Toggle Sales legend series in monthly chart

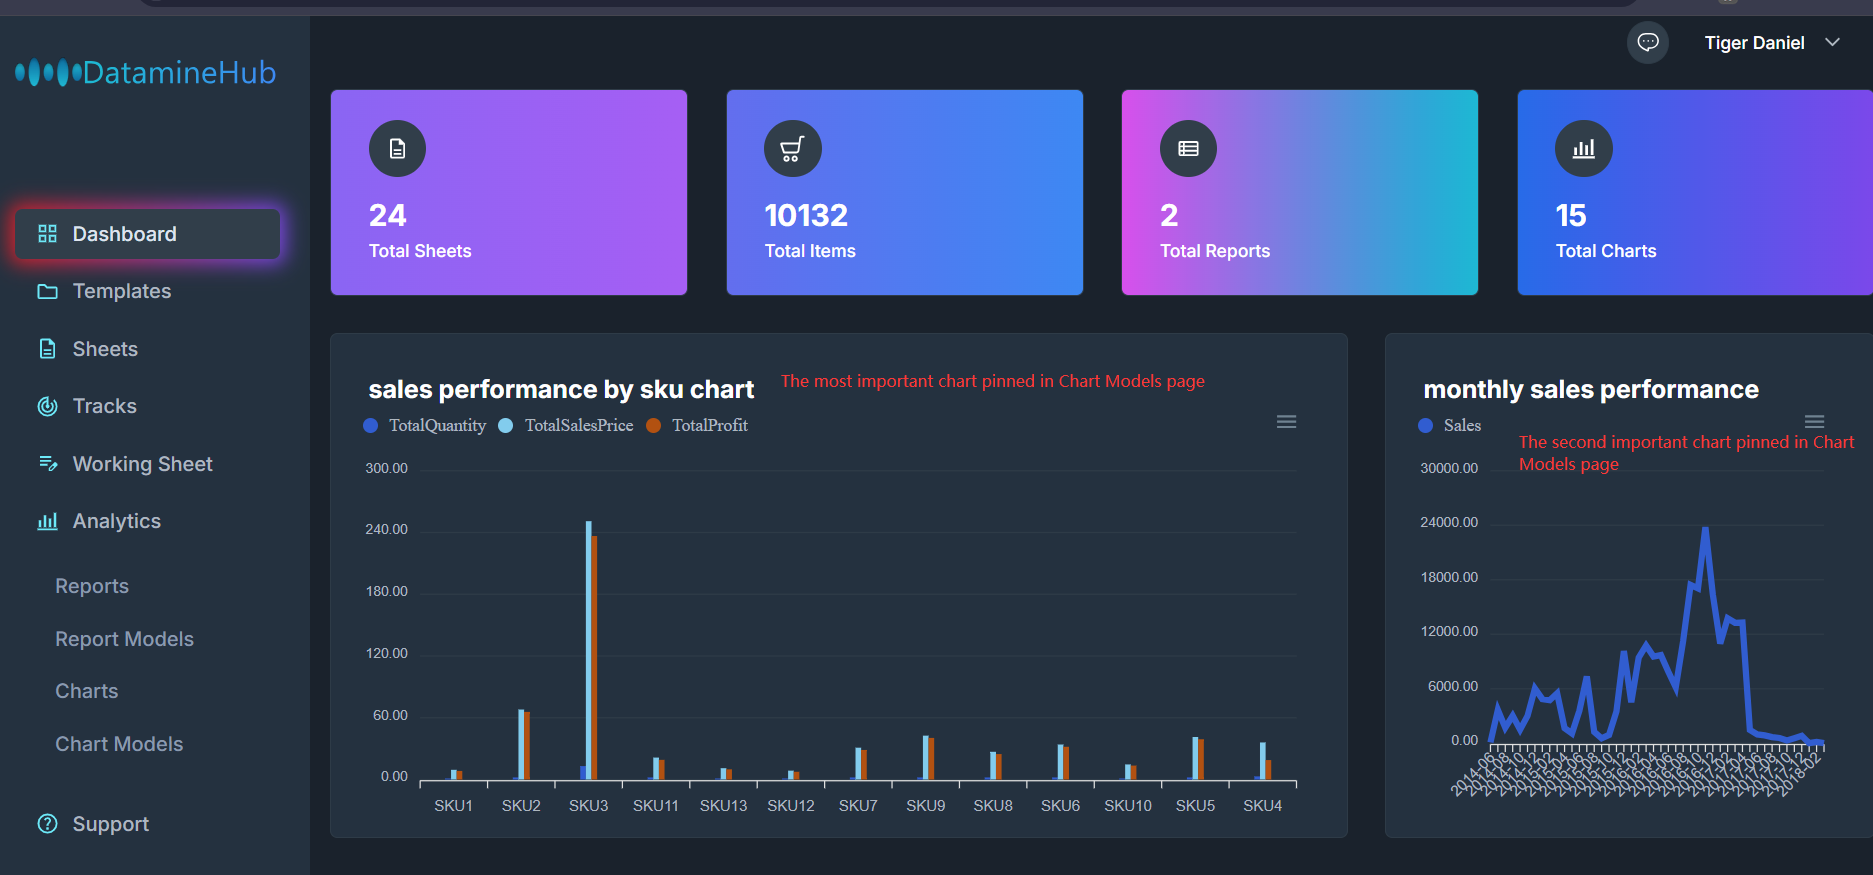coord(1450,426)
